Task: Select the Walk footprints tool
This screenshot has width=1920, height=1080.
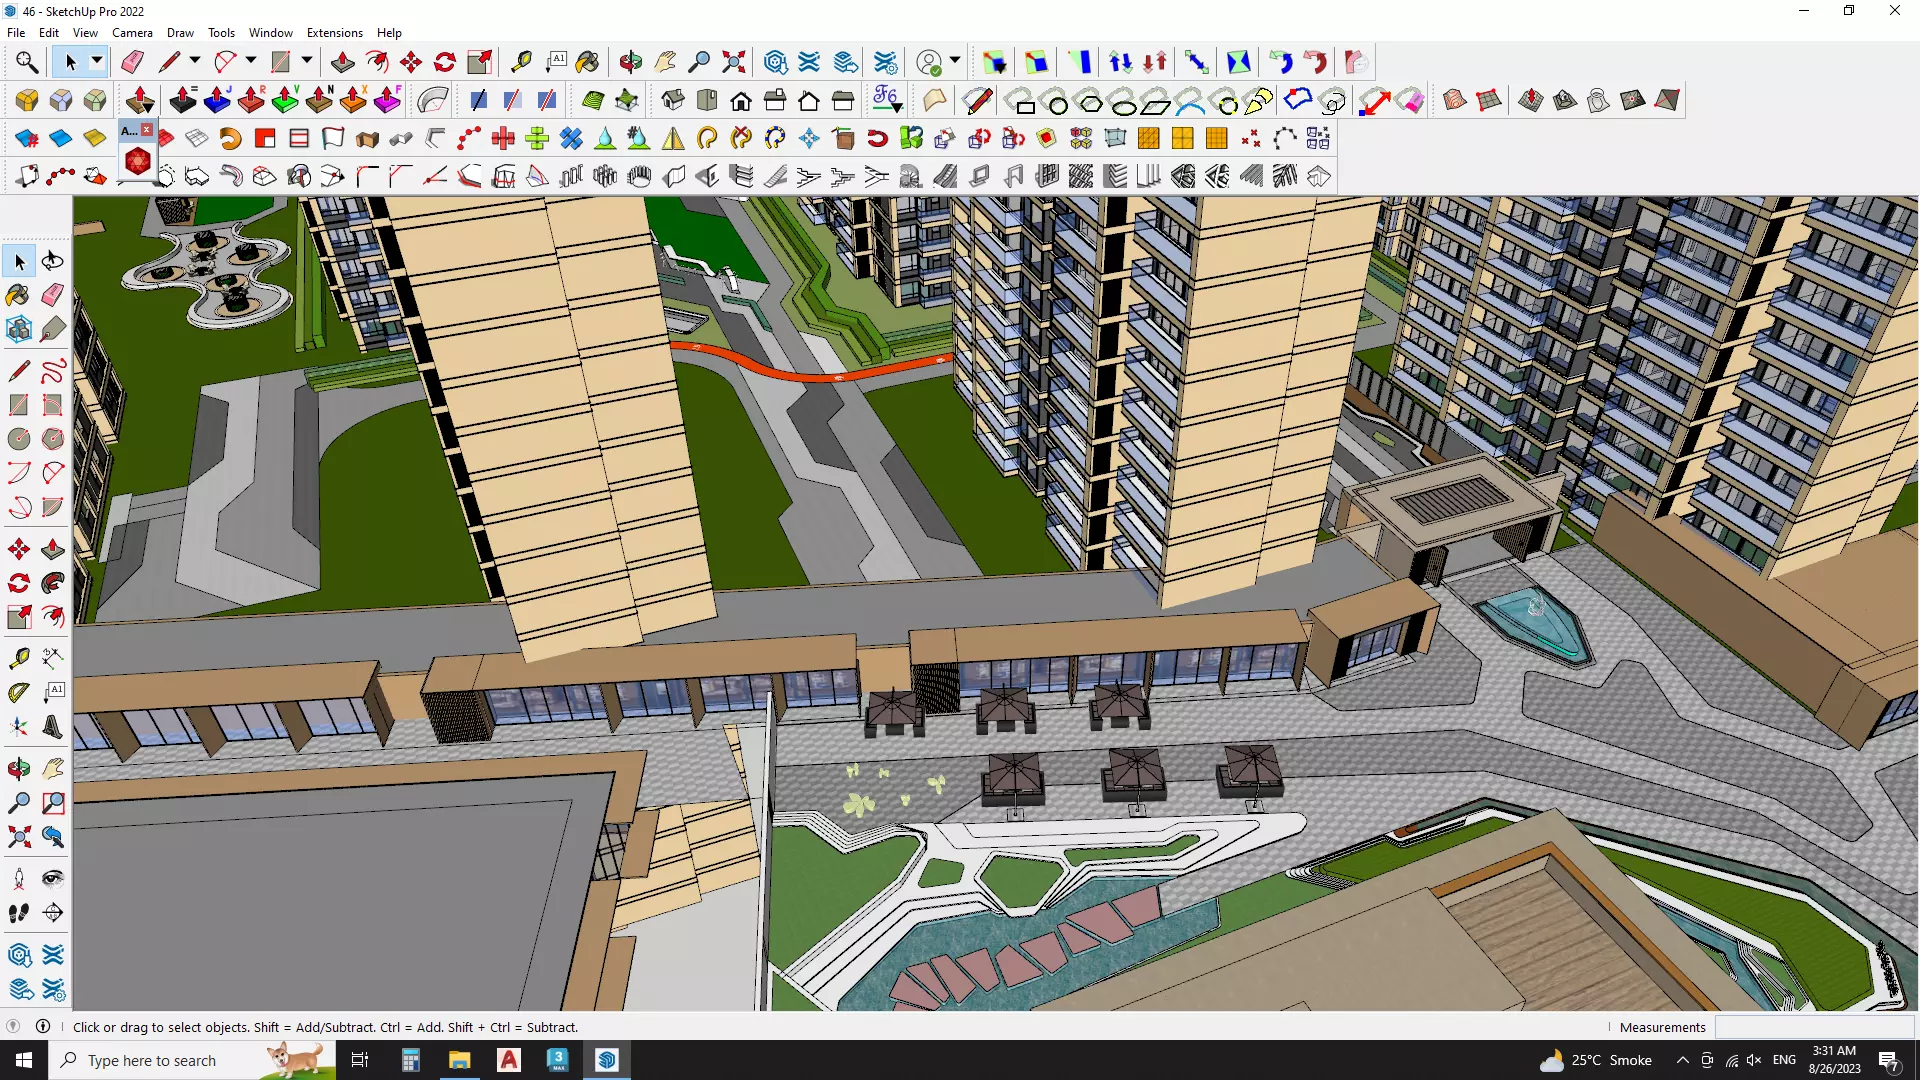Action: coord(19,913)
